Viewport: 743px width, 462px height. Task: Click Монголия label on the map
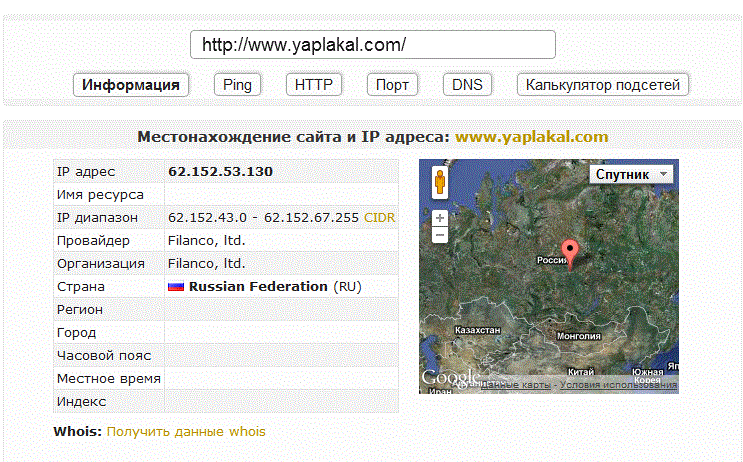point(579,336)
